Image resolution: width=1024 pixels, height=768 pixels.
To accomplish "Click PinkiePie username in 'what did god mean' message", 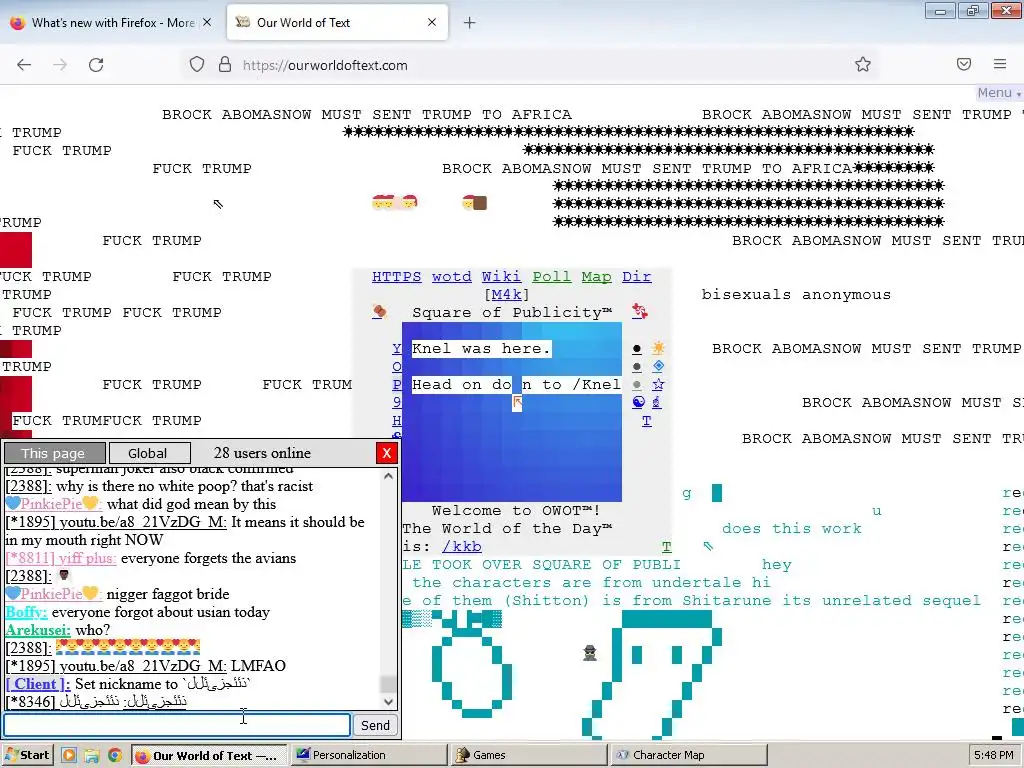I will click(53, 504).
